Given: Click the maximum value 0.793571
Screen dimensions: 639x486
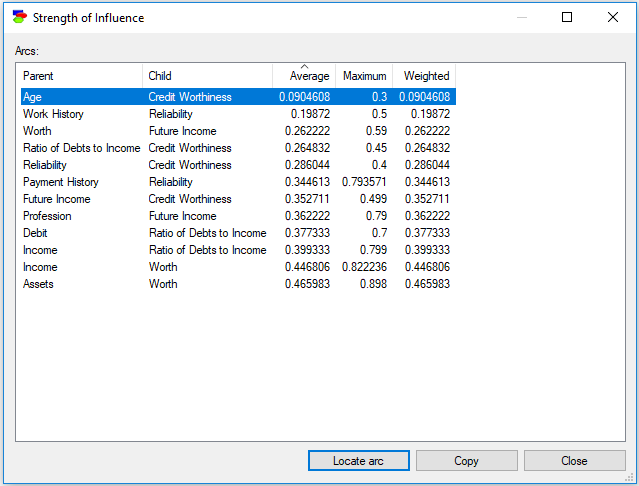Looking at the screenshot, I should 364,182.
